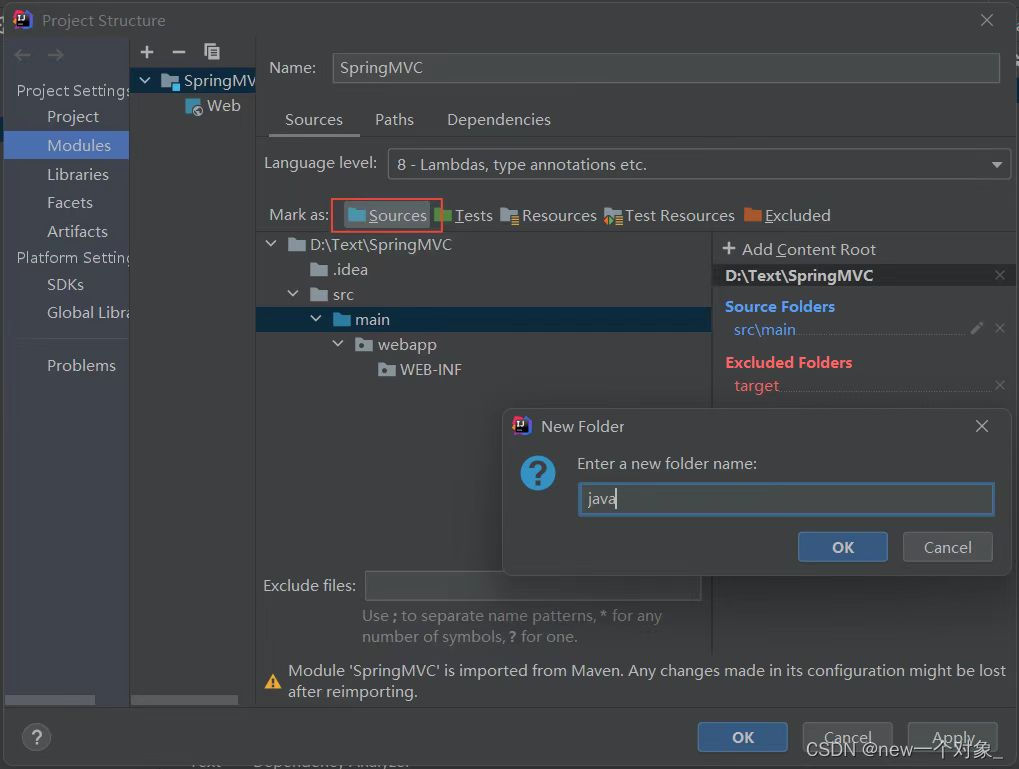
Task: Open Libraries settings page
Action: (77, 174)
